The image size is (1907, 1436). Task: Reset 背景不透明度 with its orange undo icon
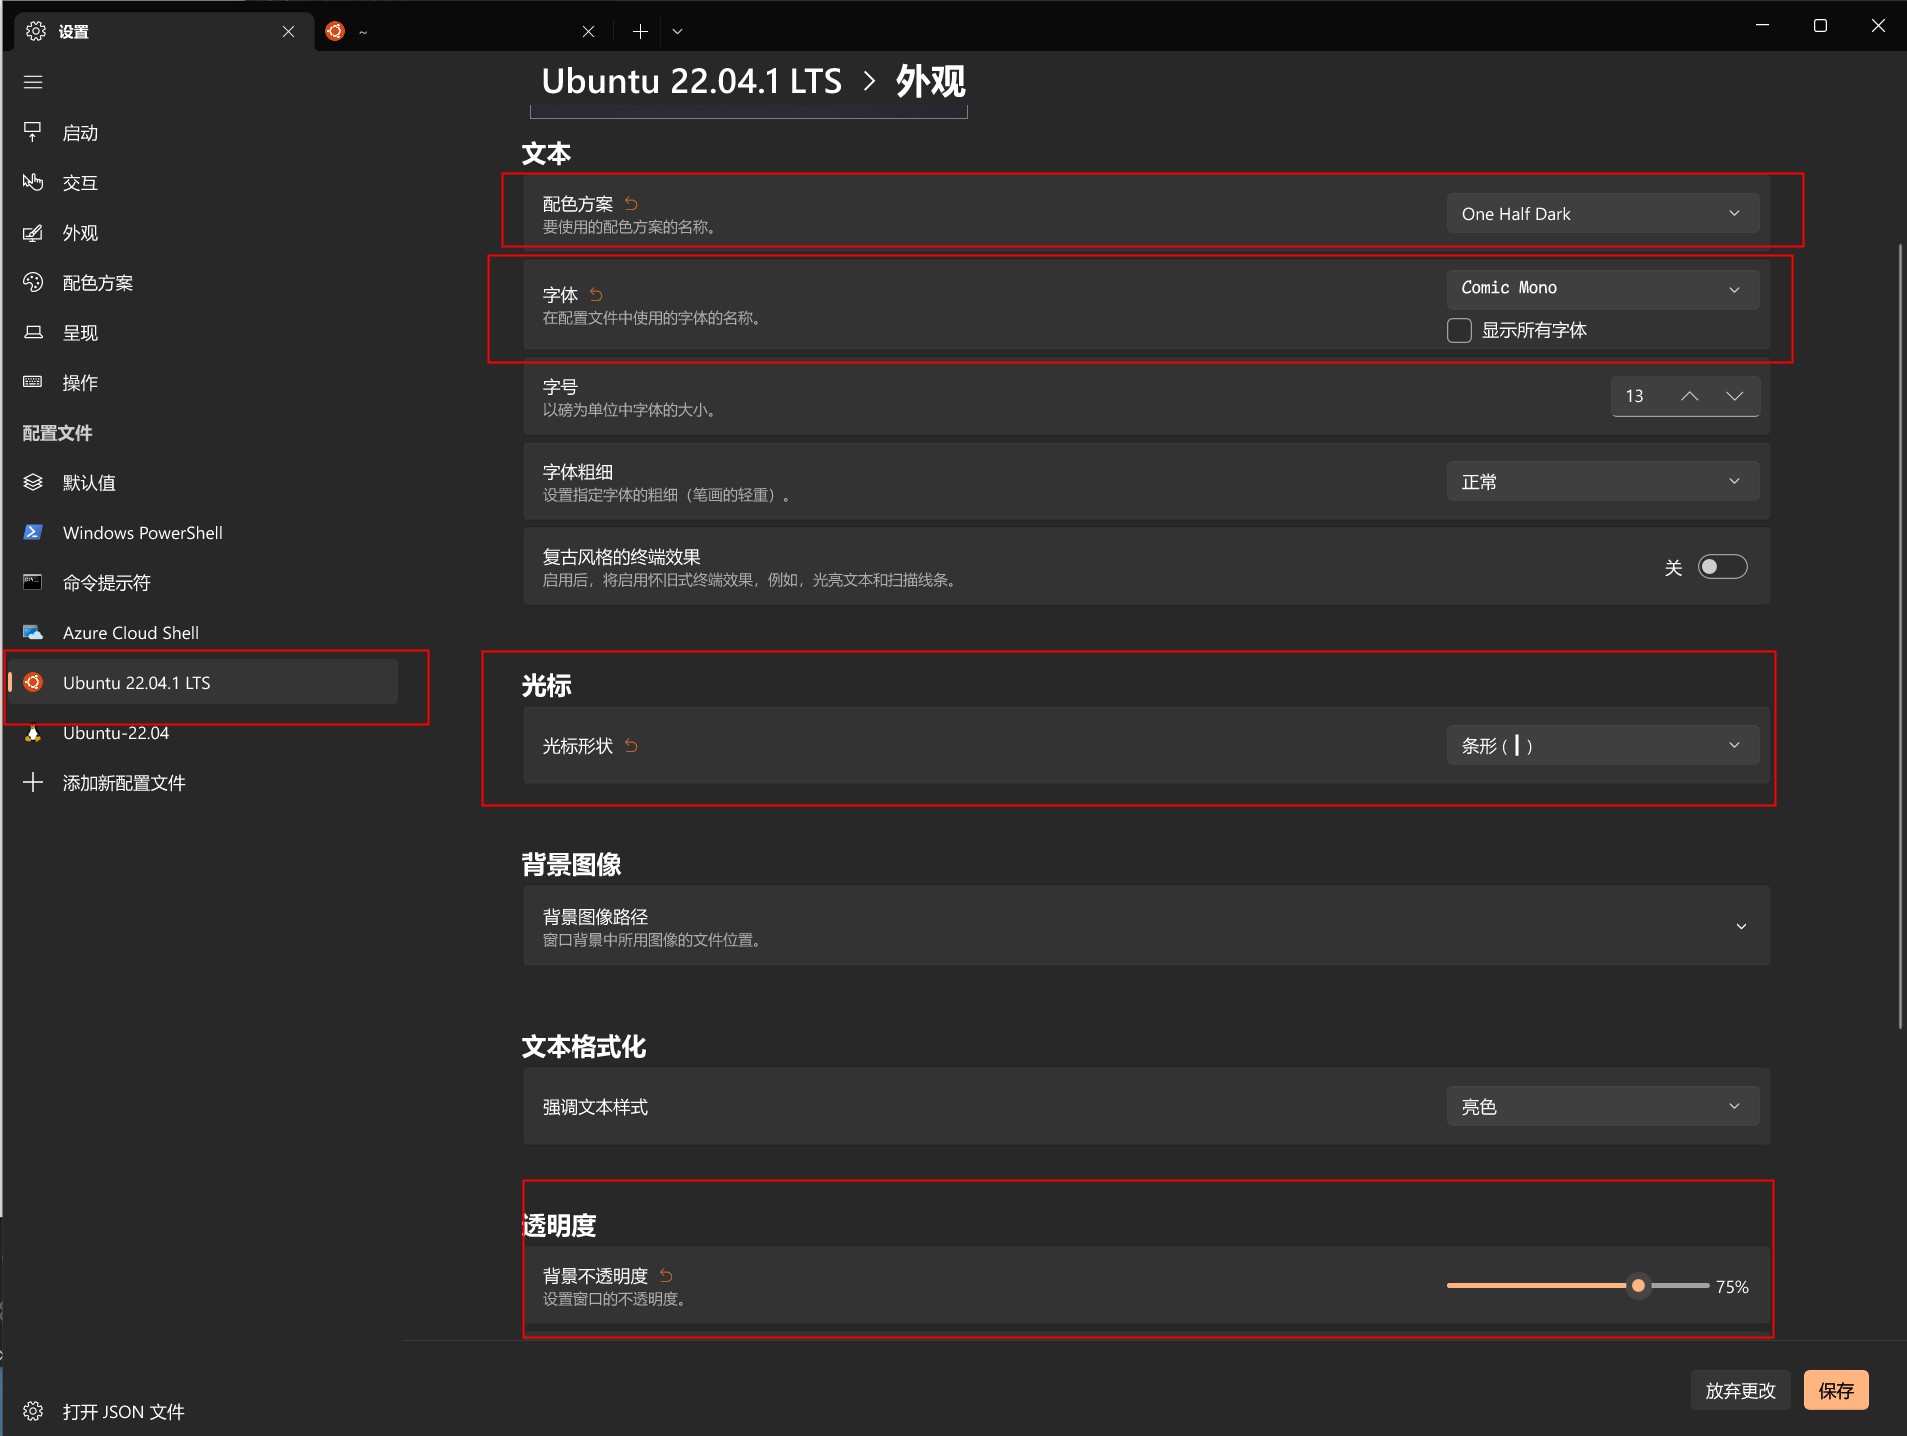coord(666,1275)
